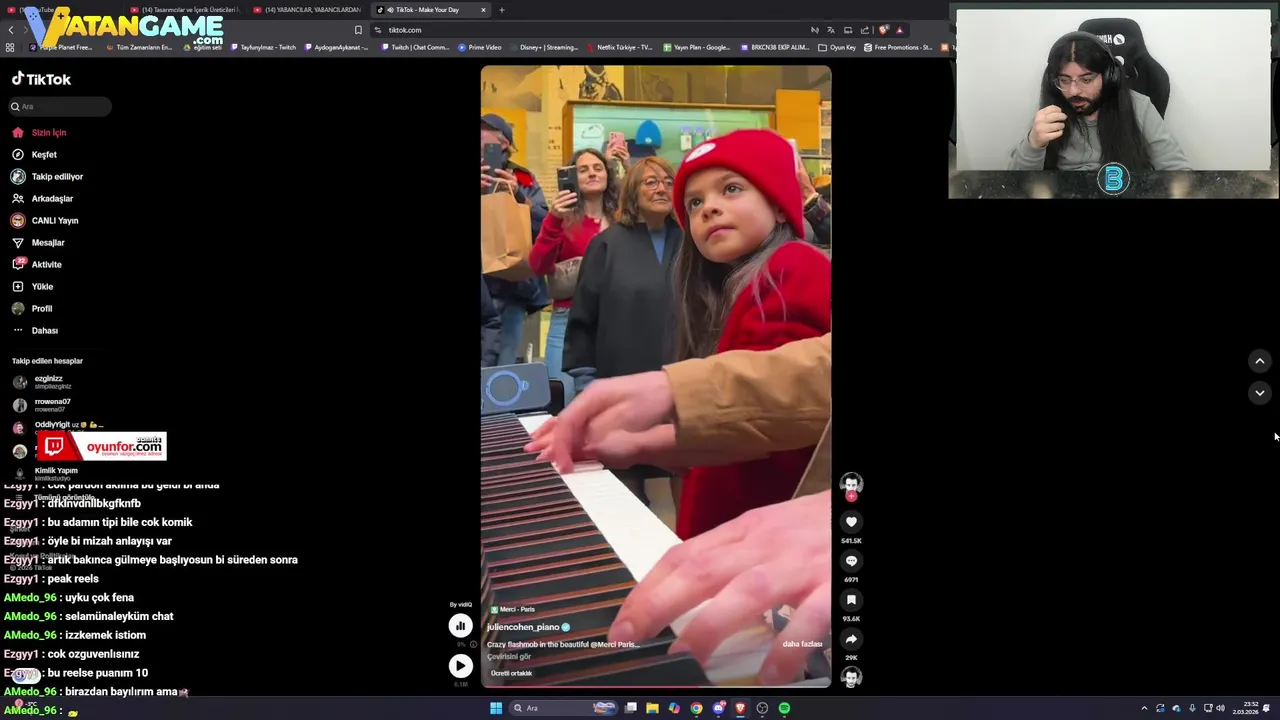Switch to 'YABANCILAR, YABANCILARDAN' tab
Image resolution: width=1280 pixels, height=720 pixels.
coord(307,10)
